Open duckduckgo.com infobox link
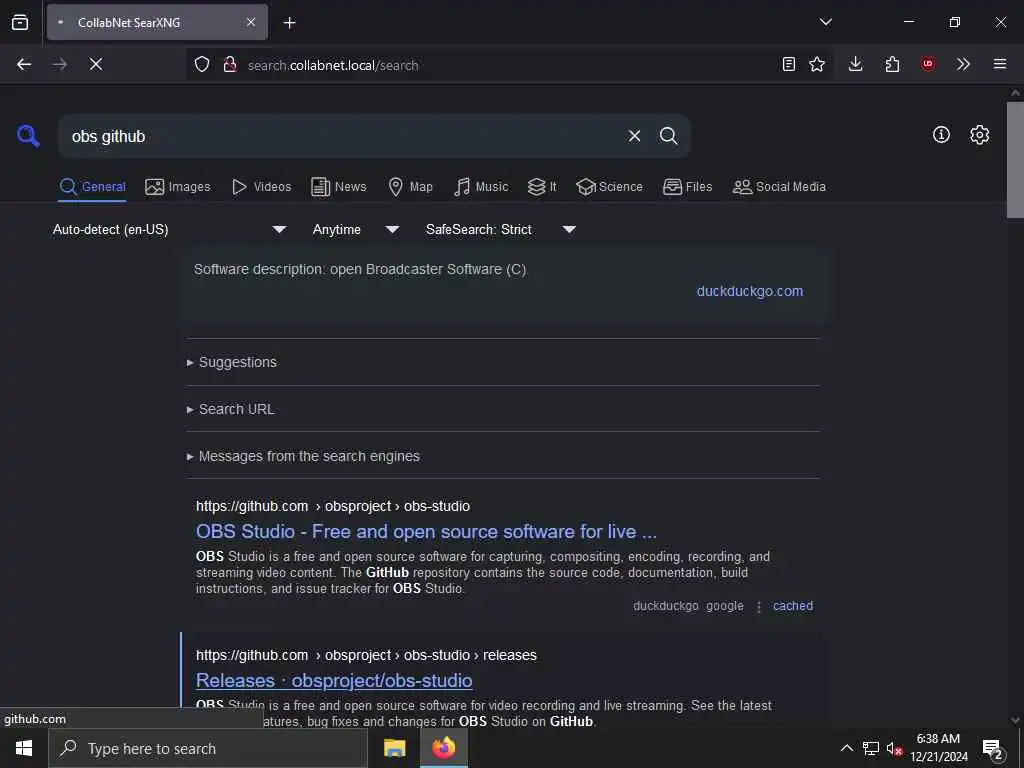 coord(750,291)
